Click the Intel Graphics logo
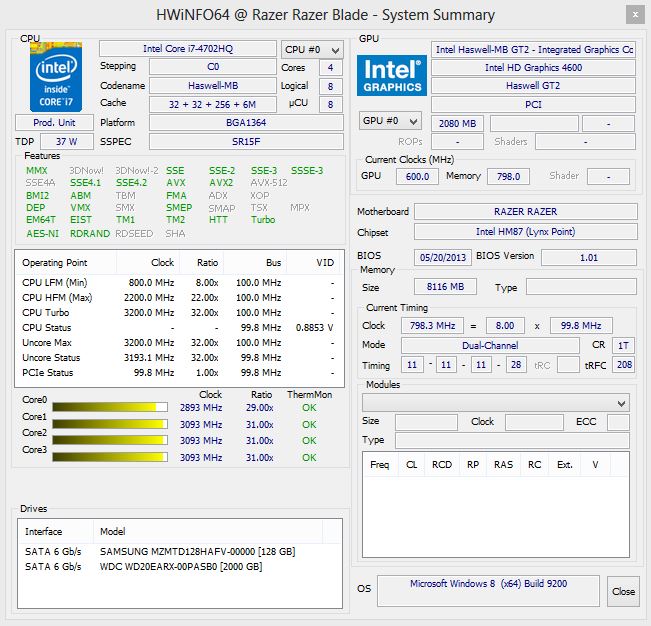Screen dimensions: 651x626 point(392,76)
